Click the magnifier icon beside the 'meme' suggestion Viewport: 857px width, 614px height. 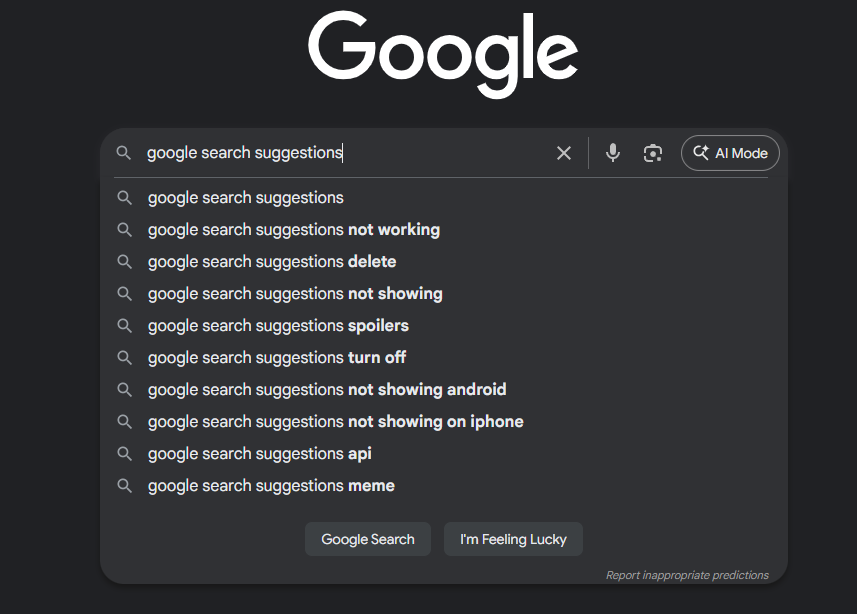pyautogui.click(x=124, y=485)
